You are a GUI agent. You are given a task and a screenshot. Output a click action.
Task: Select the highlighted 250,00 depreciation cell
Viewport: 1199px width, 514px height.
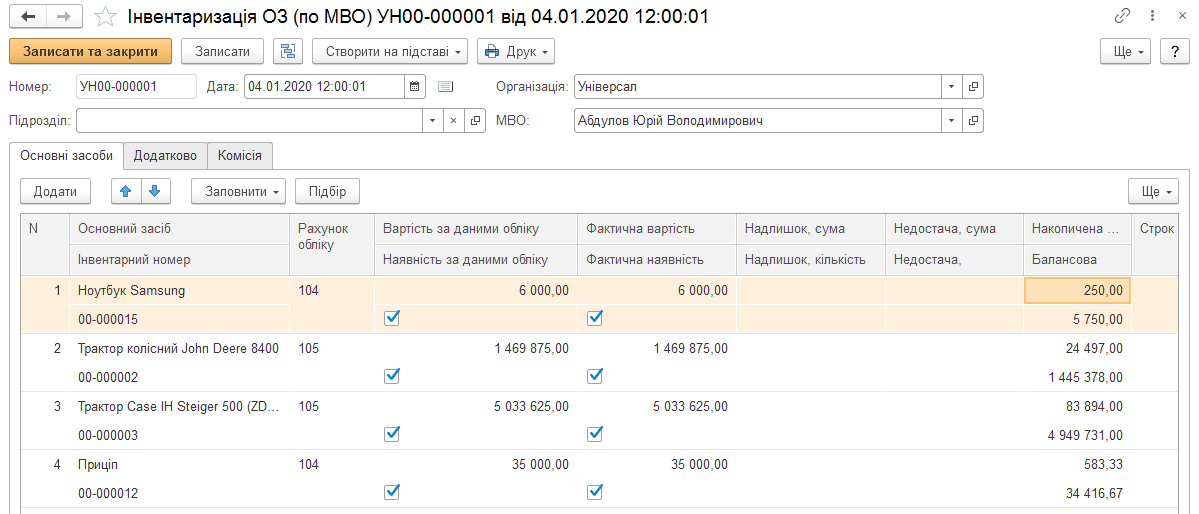1077,290
